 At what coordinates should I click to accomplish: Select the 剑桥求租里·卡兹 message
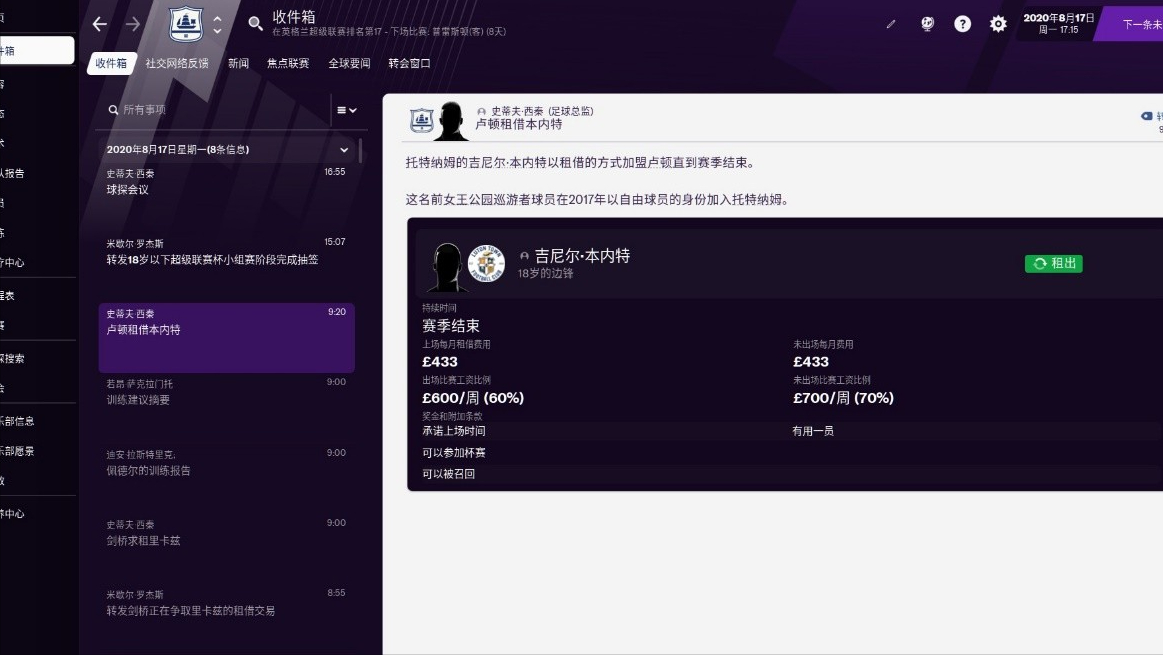[x=226, y=532]
